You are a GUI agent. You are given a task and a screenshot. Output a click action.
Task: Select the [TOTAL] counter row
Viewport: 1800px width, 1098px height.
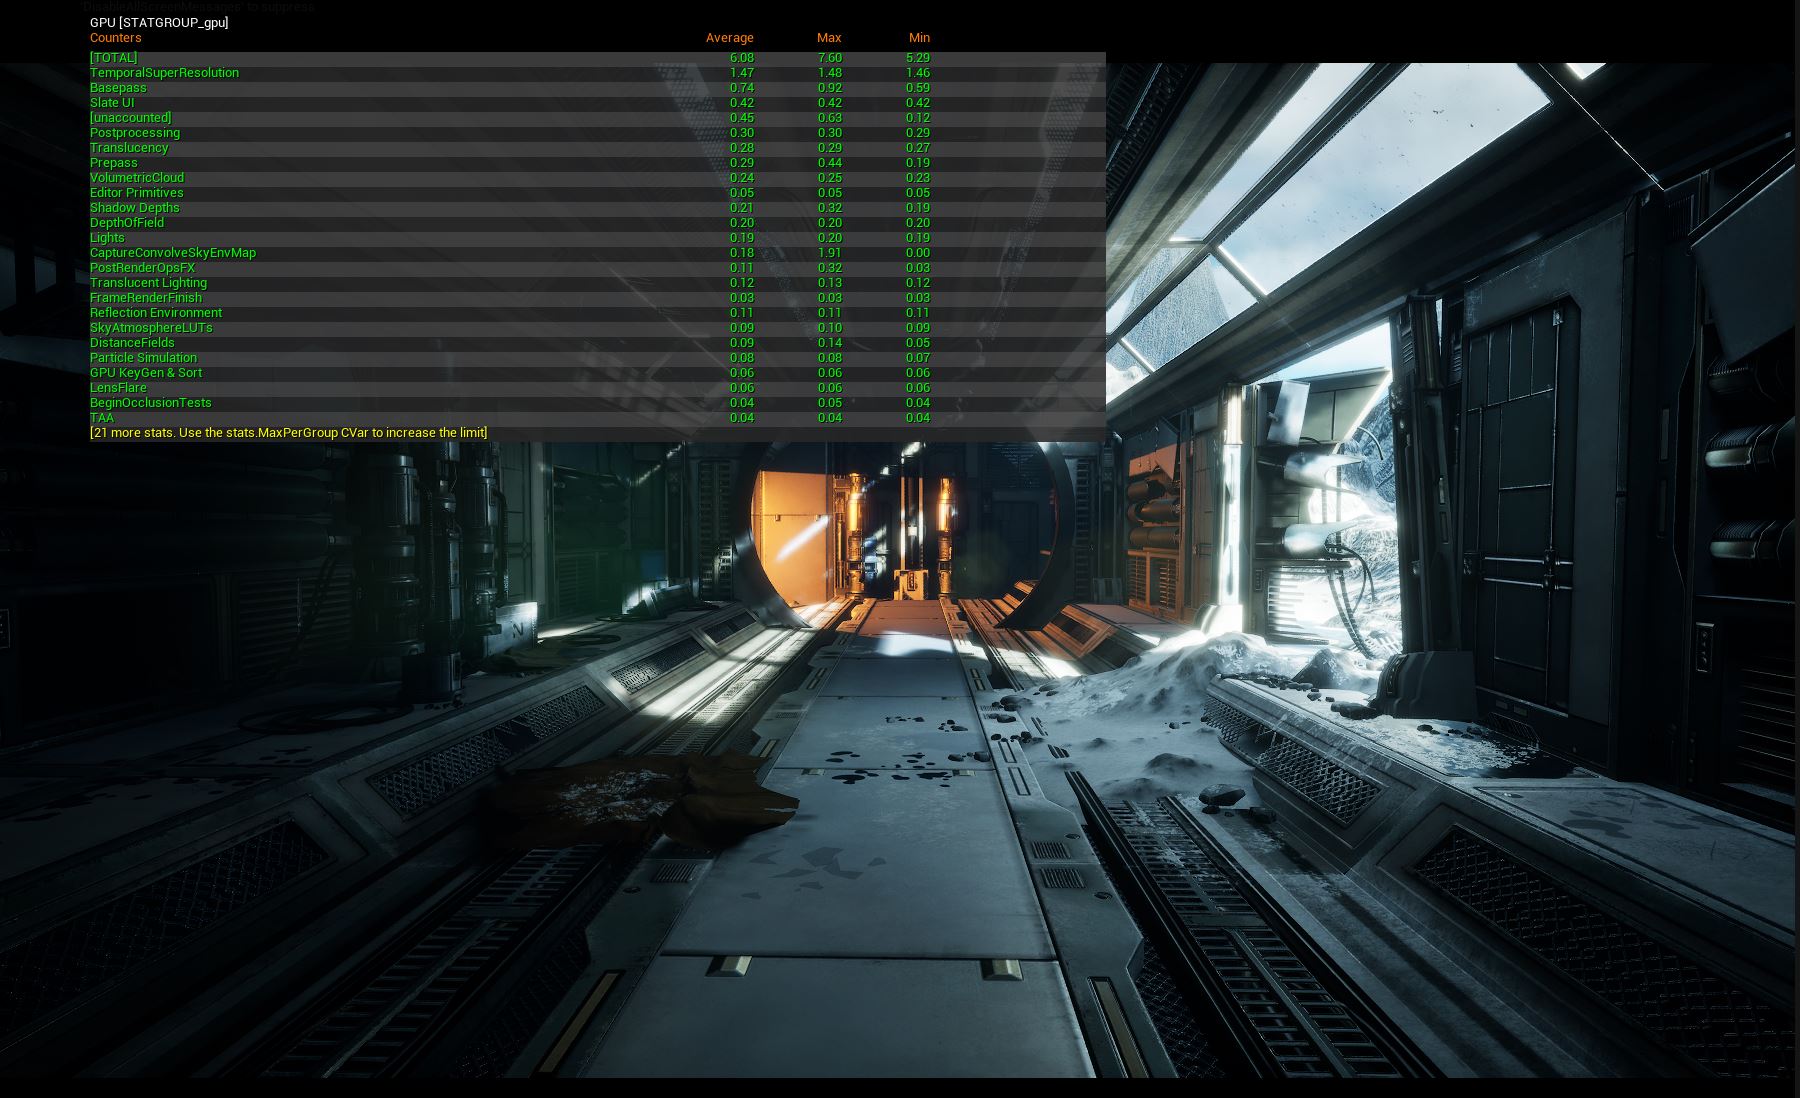[x=113, y=58]
